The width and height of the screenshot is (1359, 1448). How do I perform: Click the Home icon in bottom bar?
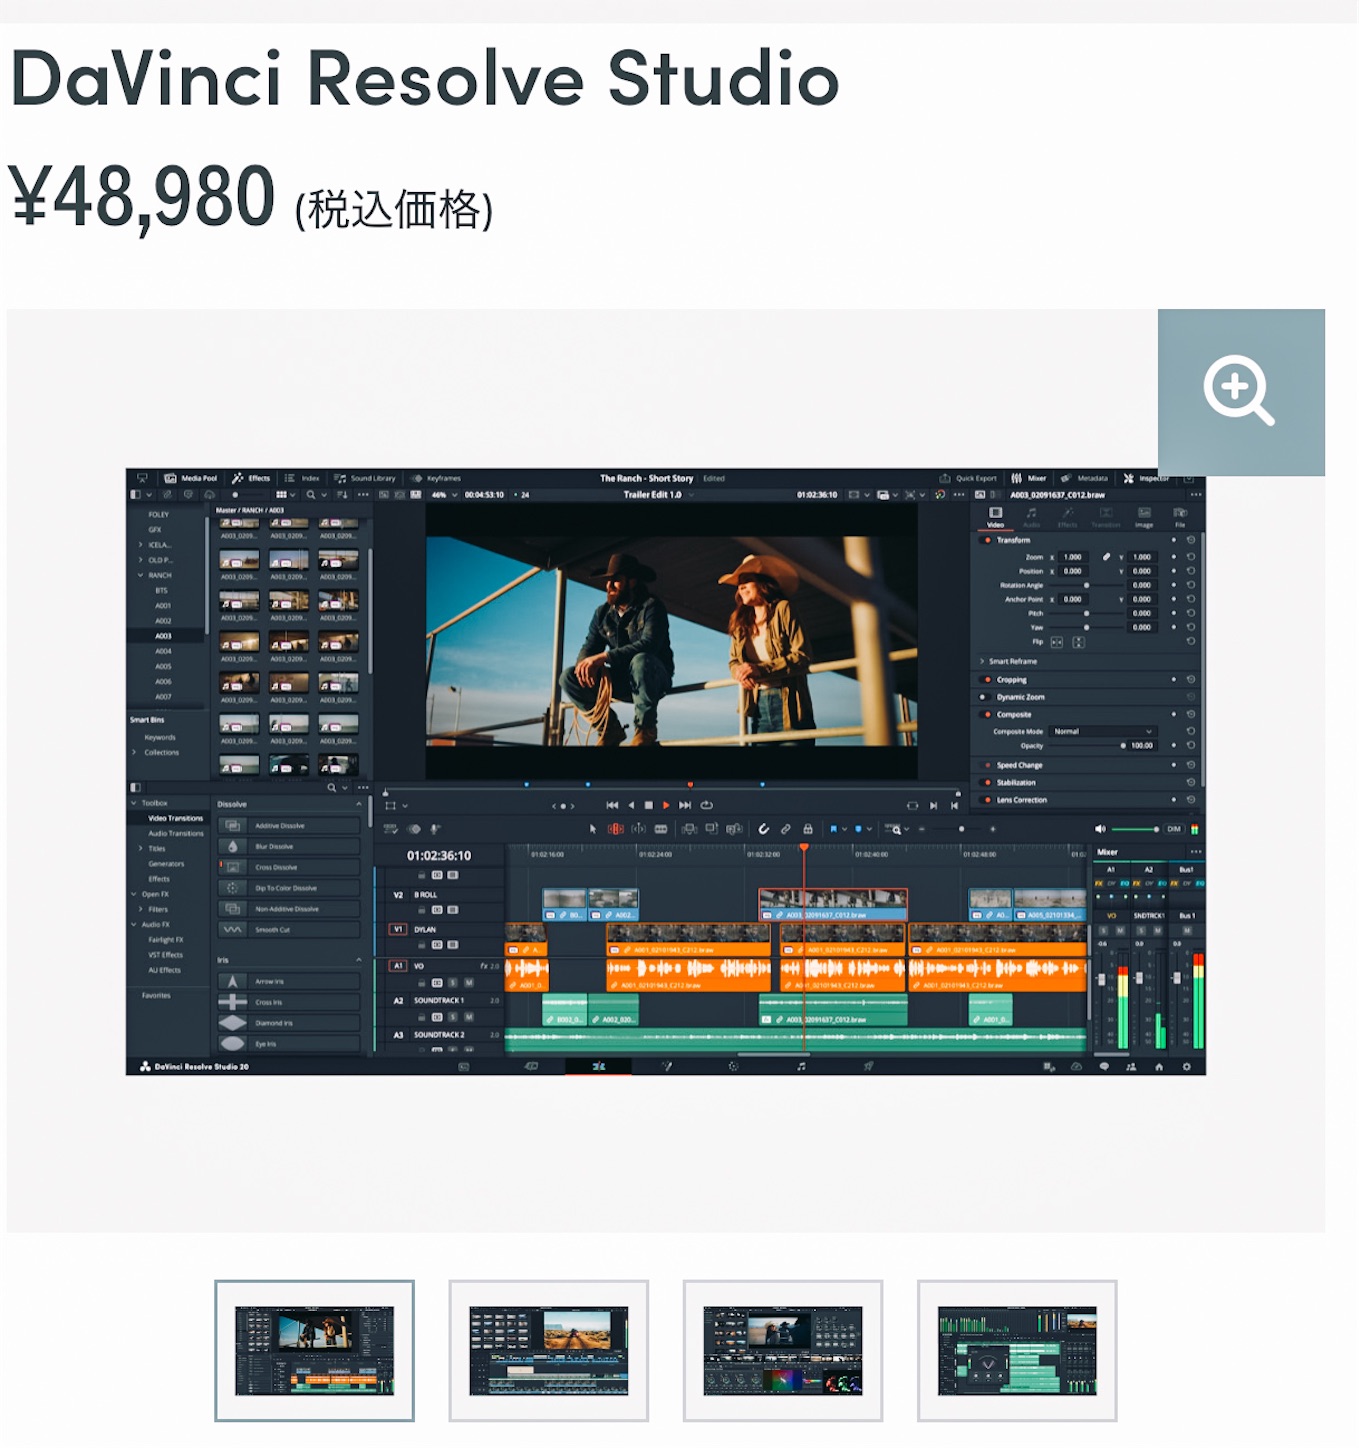point(1159,1067)
